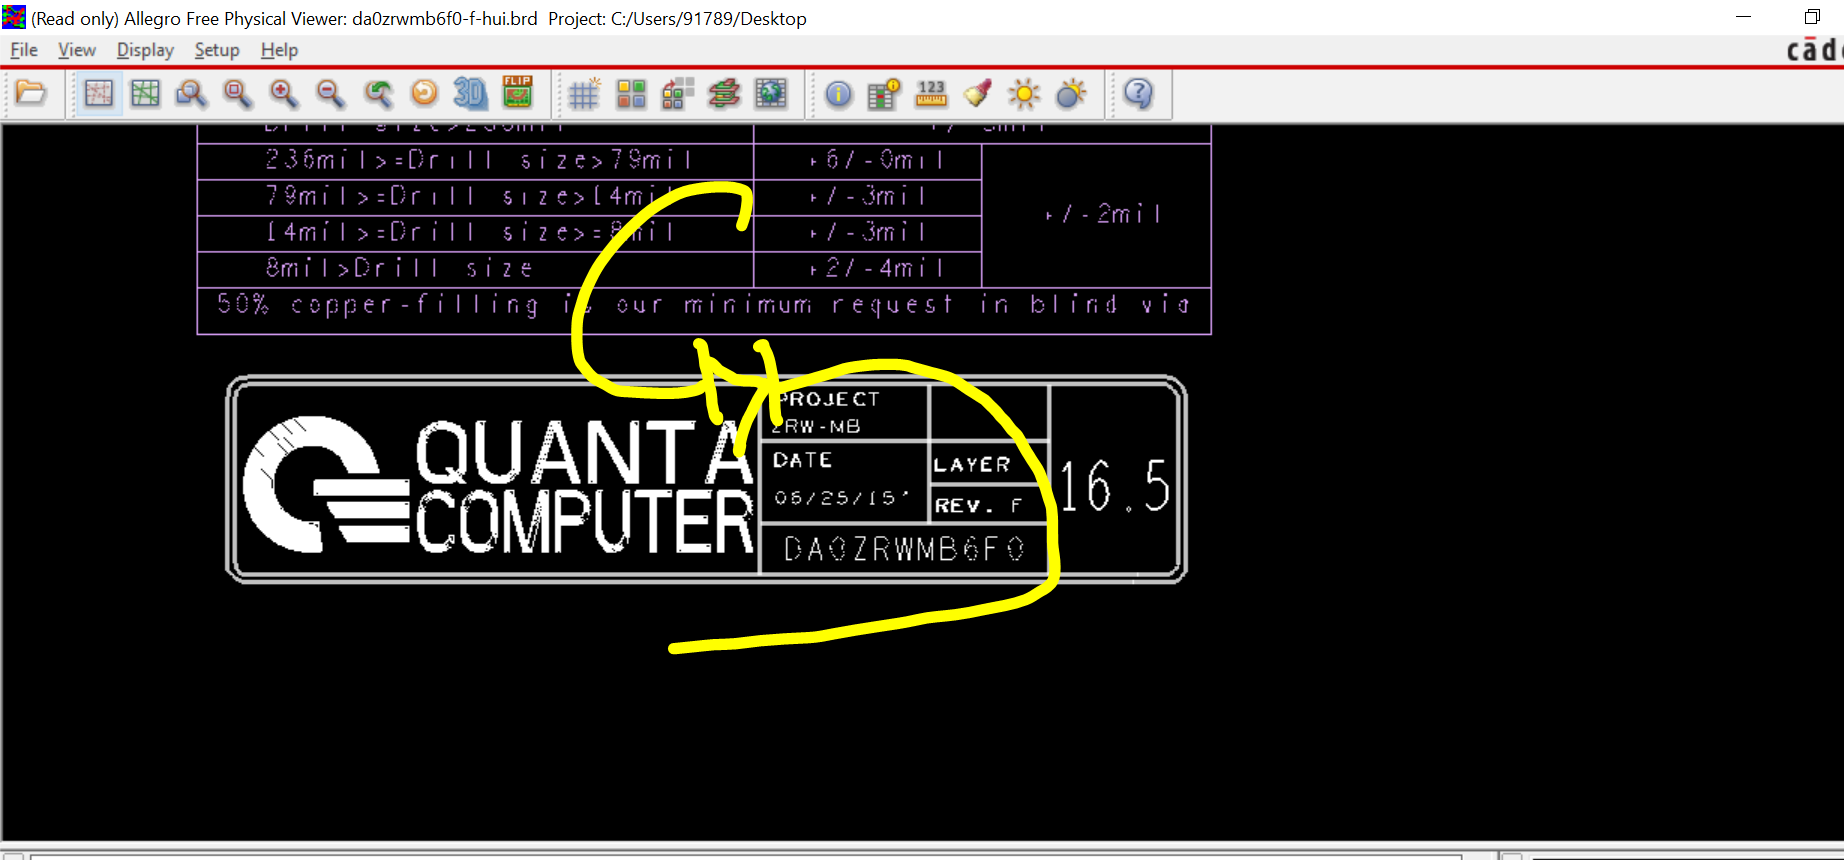The width and height of the screenshot is (1844, 860).
Task: Zoom in with the plus magnifier
Action: point(284,94)
